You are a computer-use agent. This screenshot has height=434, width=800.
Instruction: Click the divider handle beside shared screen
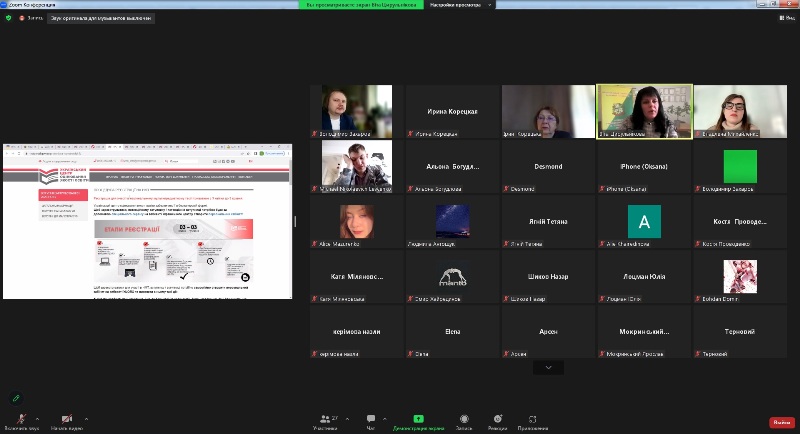coord(295,221)
